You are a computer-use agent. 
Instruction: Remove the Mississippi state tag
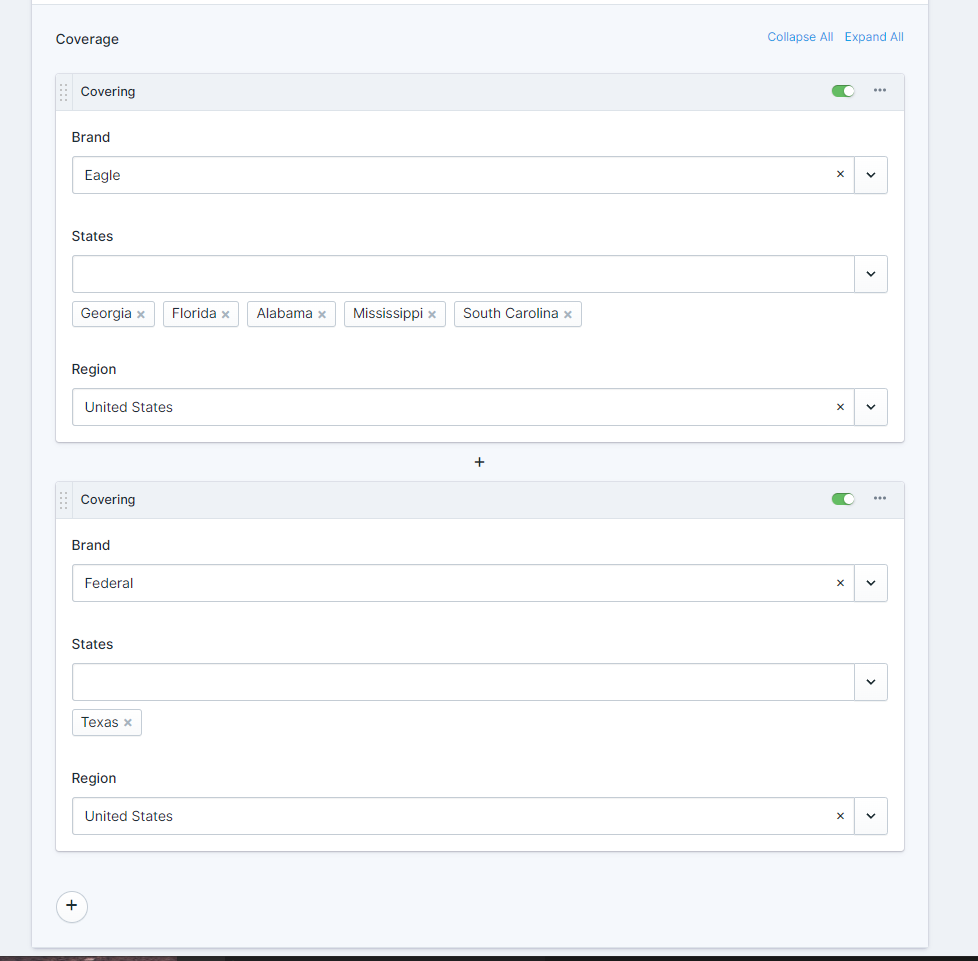point(432,314)
